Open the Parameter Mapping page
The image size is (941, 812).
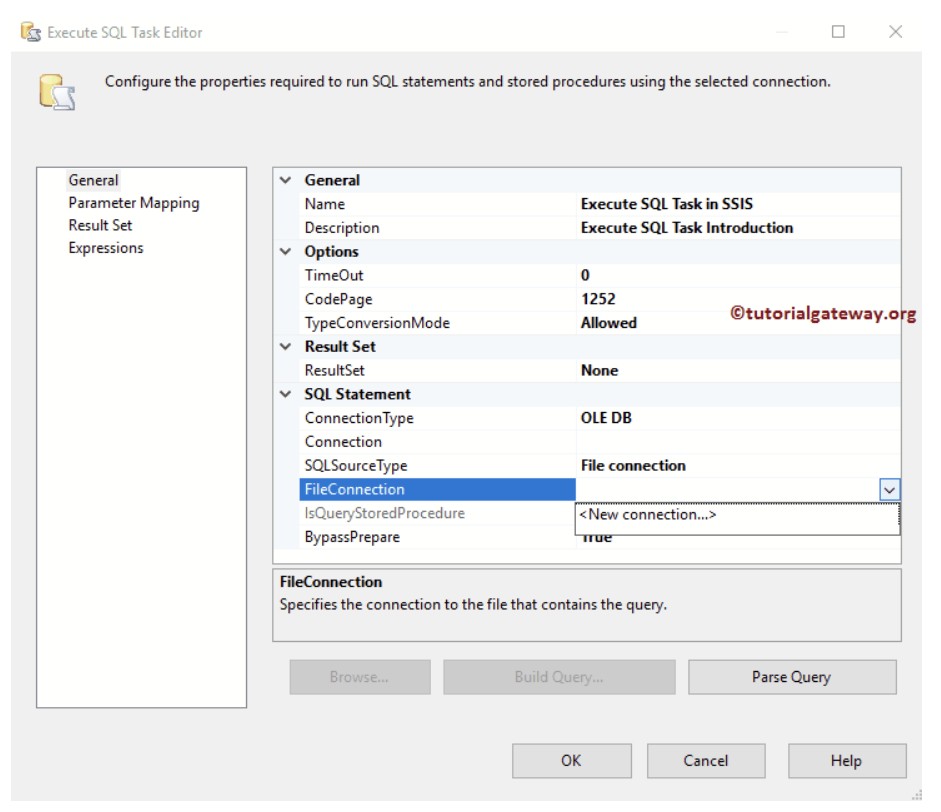click(133, 203)
